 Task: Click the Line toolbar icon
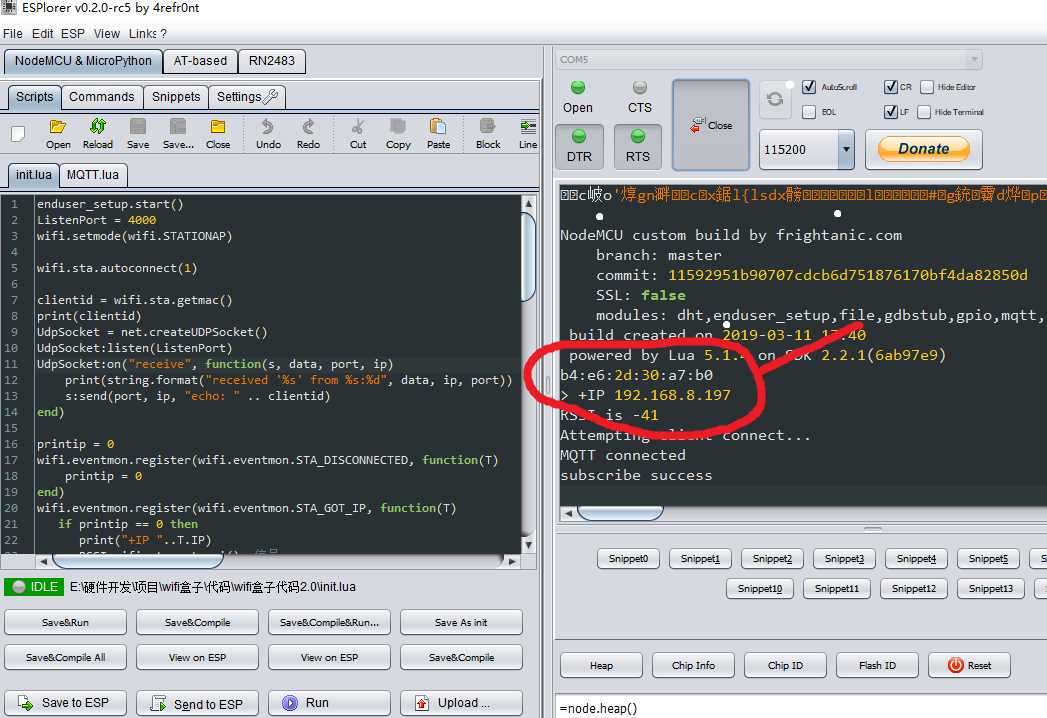528,134
